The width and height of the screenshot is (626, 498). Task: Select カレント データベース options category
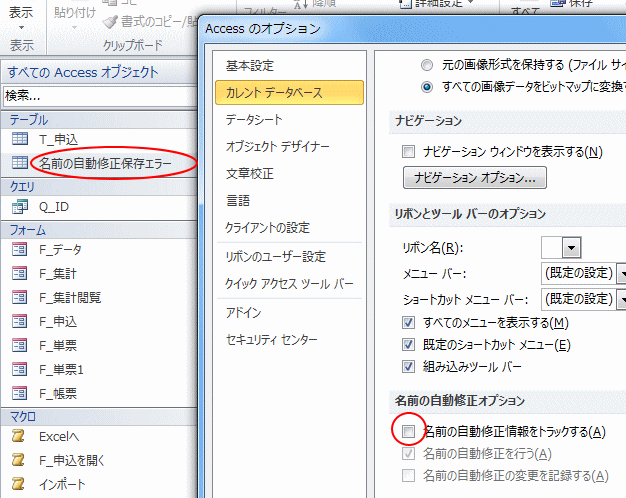289,93
